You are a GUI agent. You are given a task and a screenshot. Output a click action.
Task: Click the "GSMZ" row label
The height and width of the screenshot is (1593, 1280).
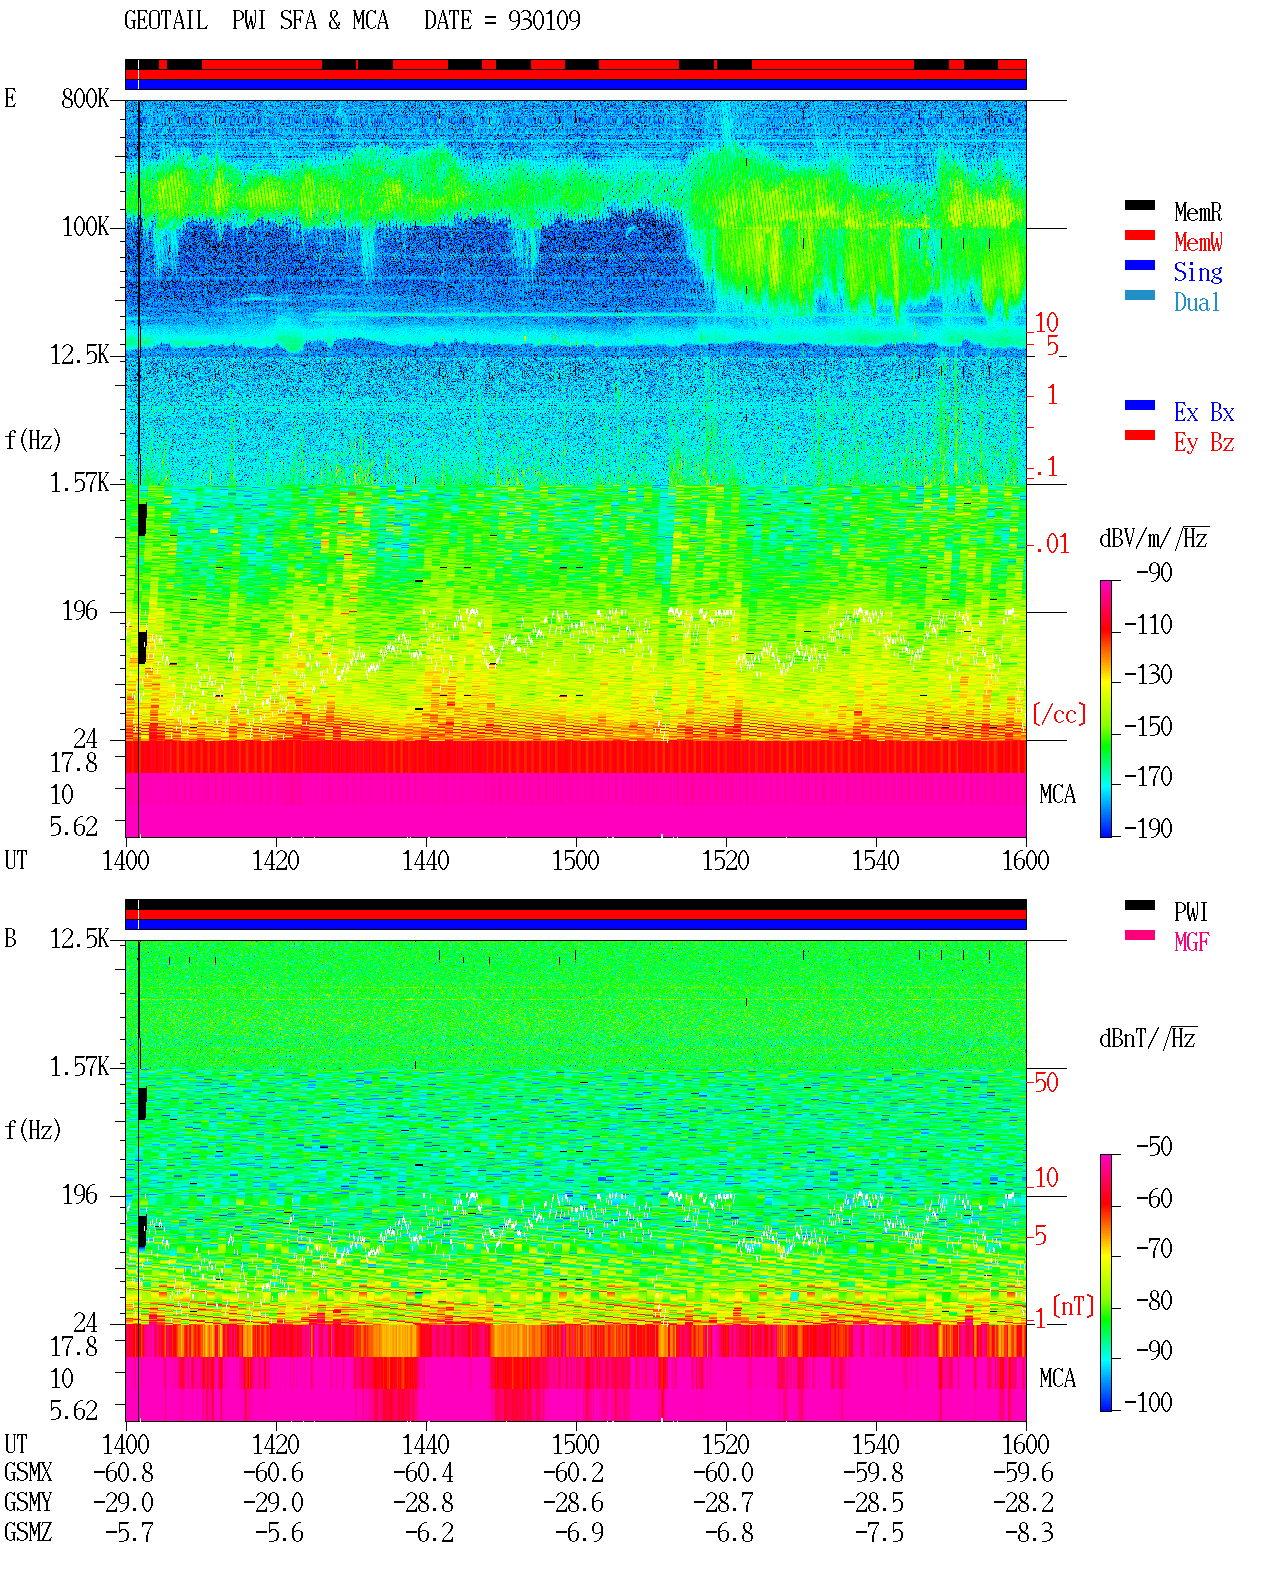[28, 1533]
